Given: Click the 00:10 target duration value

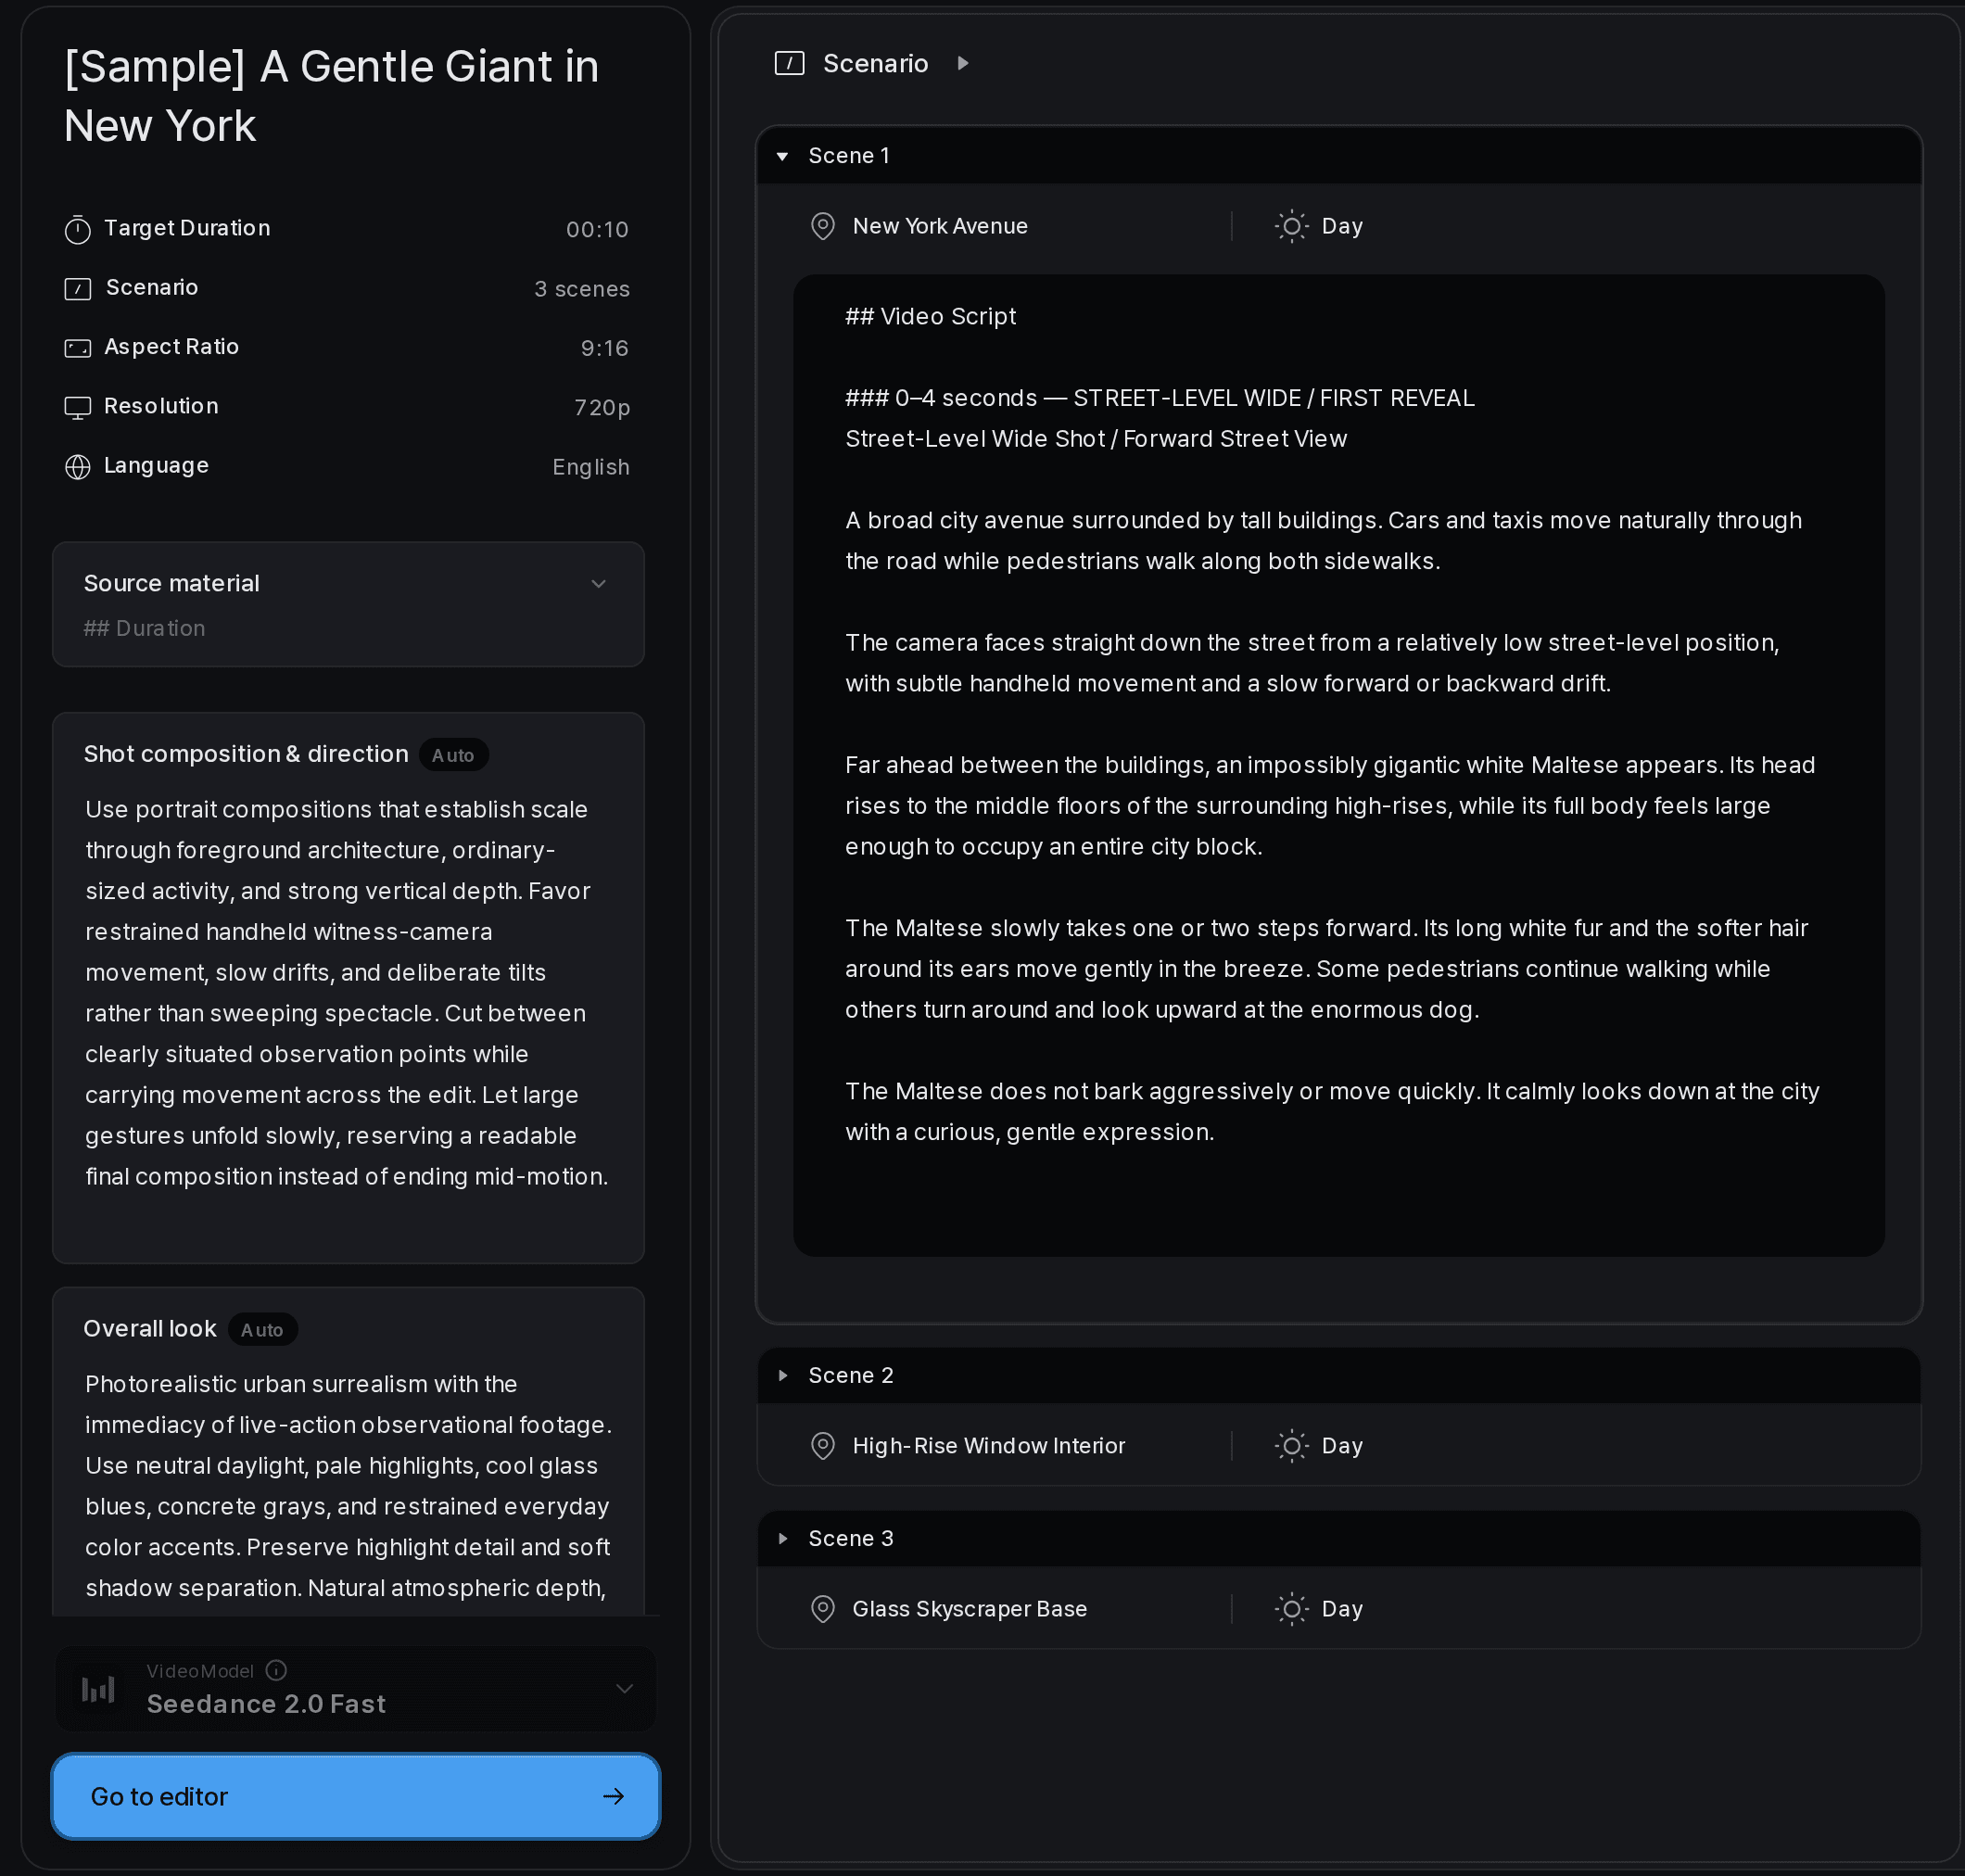Looking at the screenshot, I should point(597,230).
